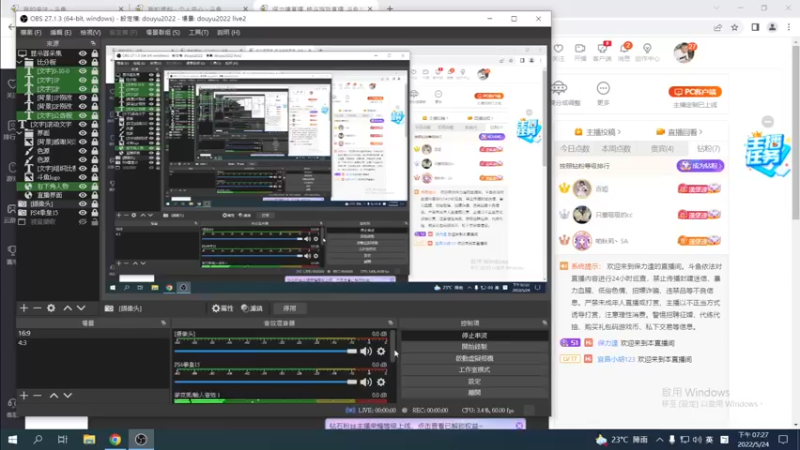Open the PS4拳皇15 mixer gear options
Screen dimensions: 800x450
[381, 382]
